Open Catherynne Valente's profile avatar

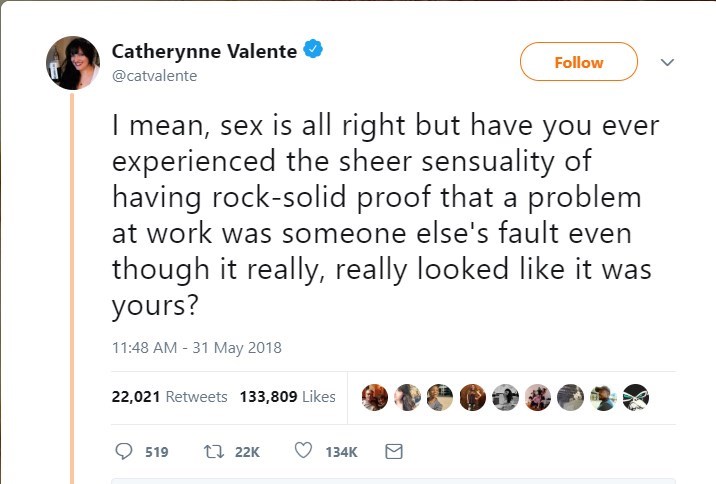coord(73,62)
